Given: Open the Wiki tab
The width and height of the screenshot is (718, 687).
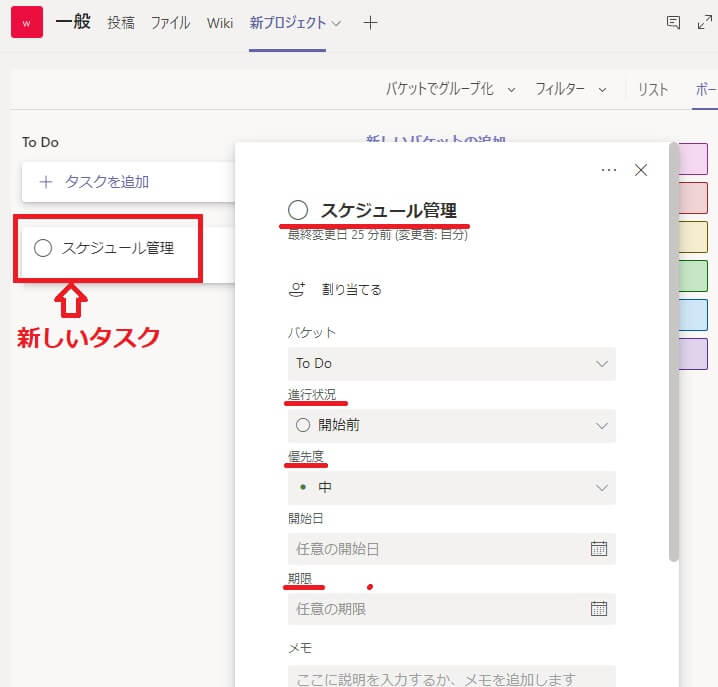Looking at the screenshot, I should point(220,23).
